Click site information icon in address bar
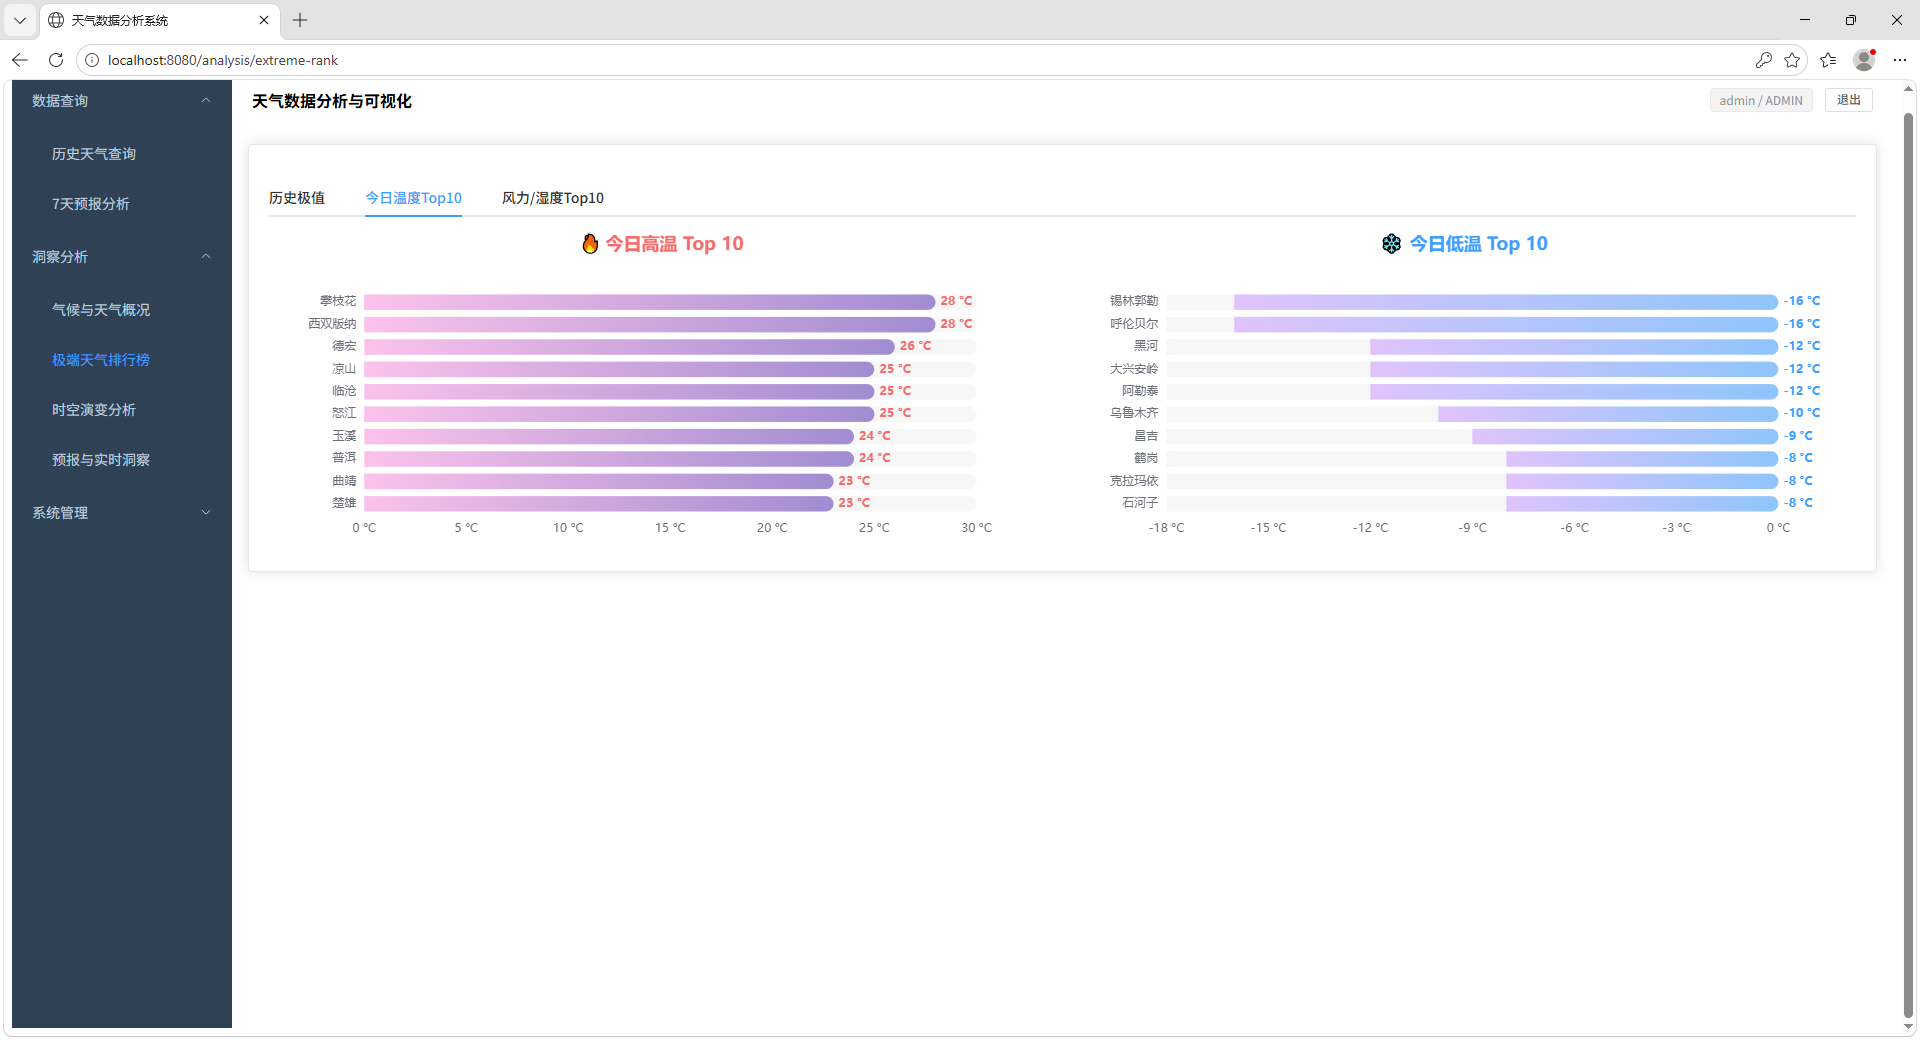This screenshot has width=1920, height=1040. point(92,60)
